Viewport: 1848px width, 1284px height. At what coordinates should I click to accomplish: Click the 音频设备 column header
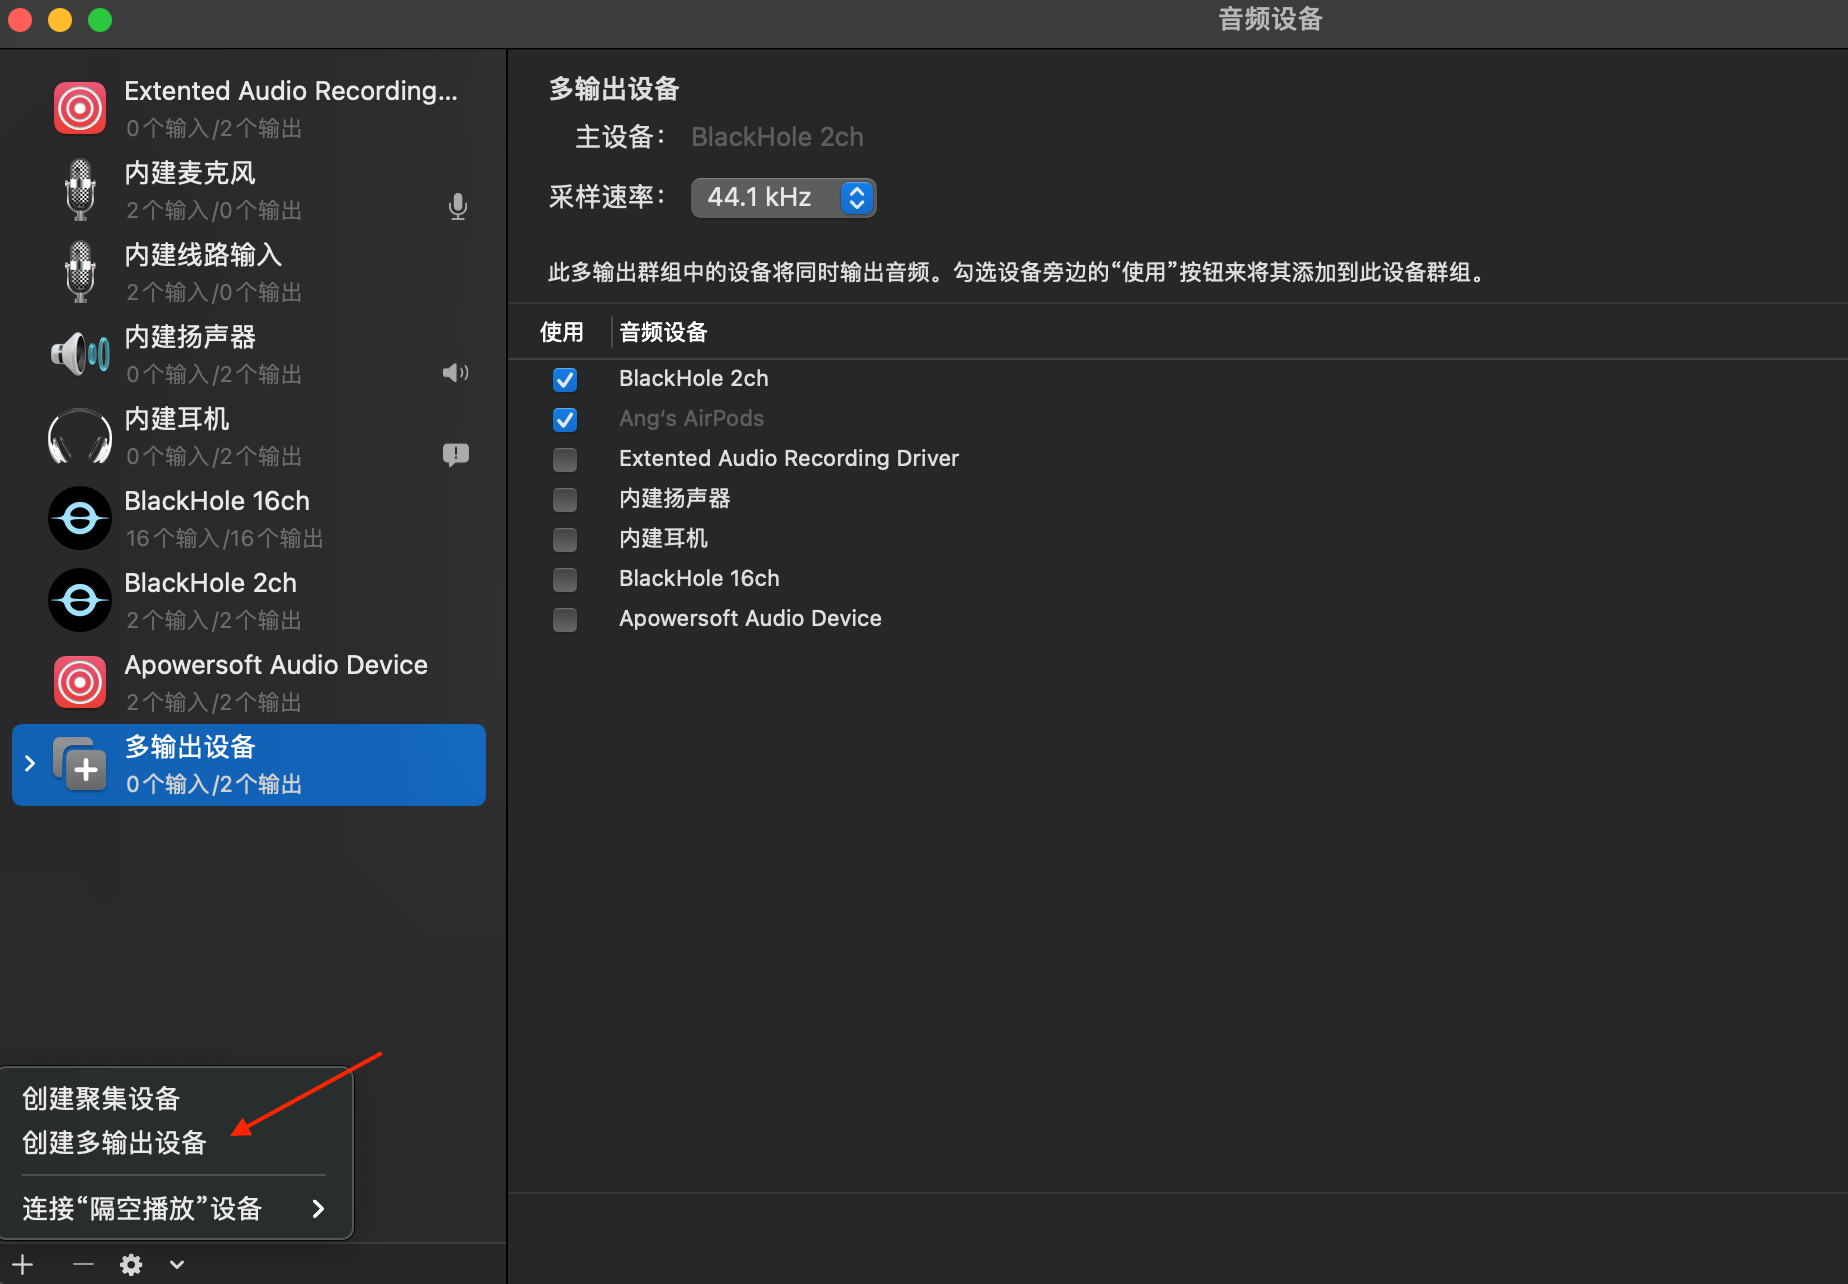(663, 332)
